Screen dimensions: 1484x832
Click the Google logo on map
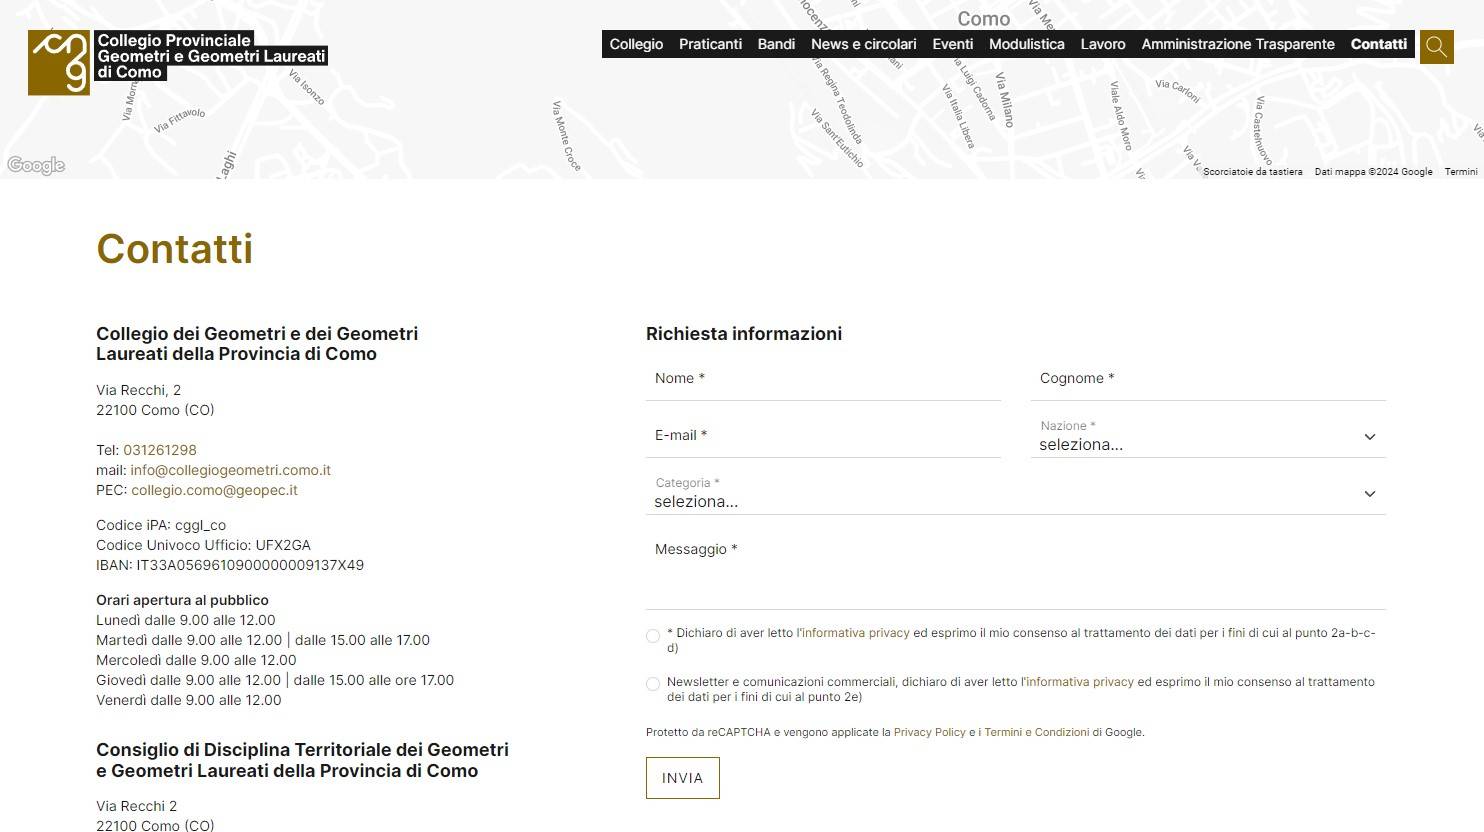[36, 165]
